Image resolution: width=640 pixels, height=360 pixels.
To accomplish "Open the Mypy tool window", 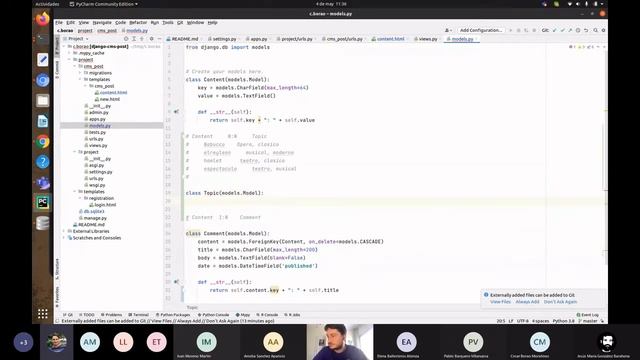I will pos(243,315).
